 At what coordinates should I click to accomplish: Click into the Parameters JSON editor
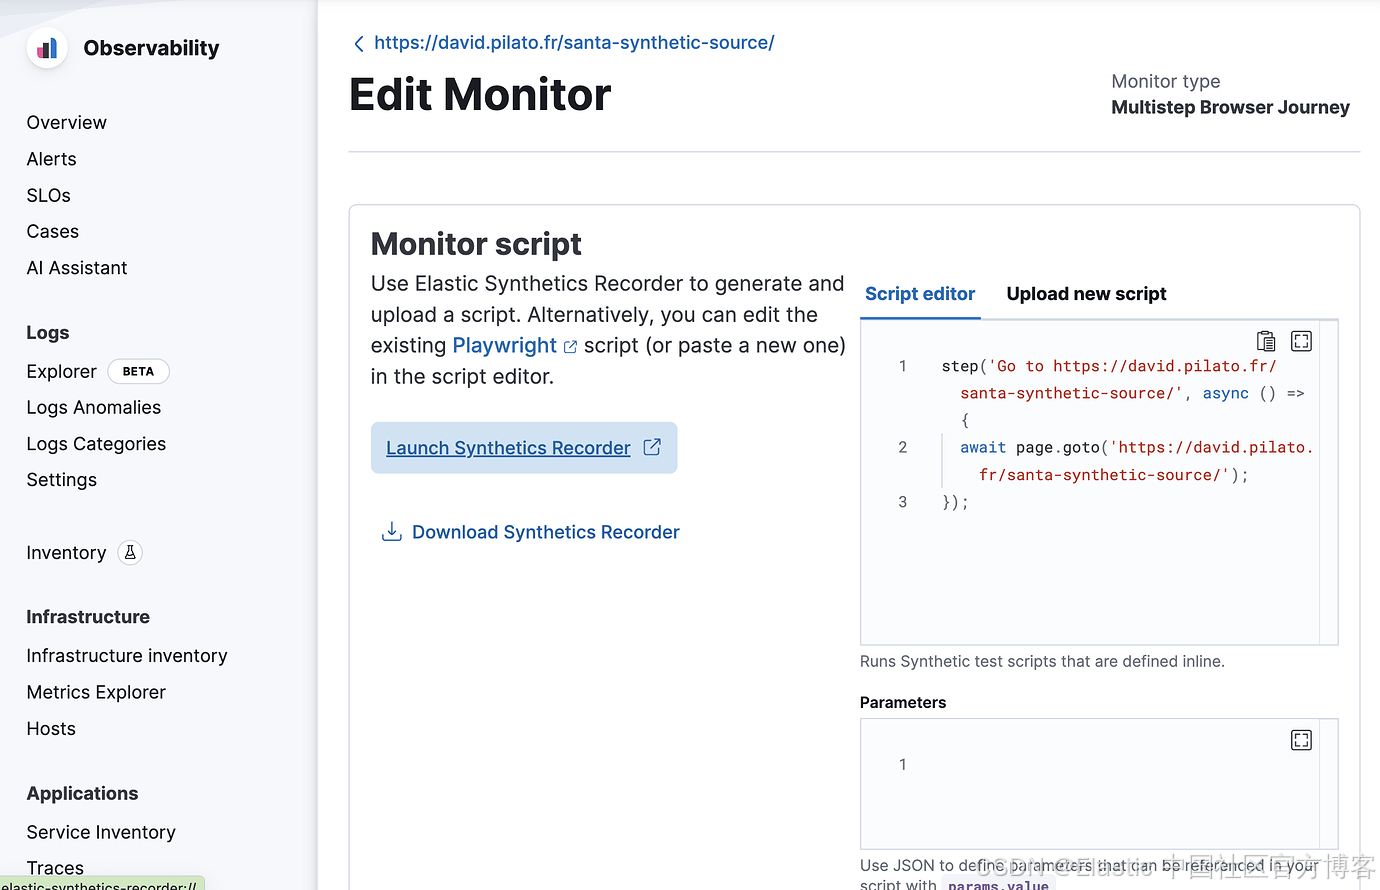tap(1099, 784)
